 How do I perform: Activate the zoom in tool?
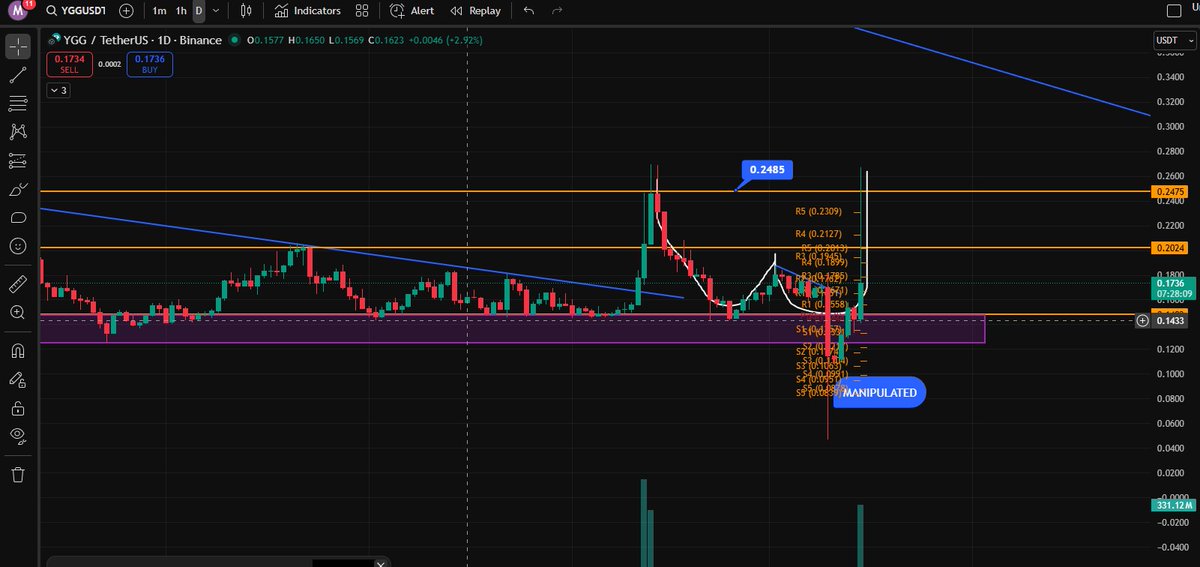coord(17,312)
